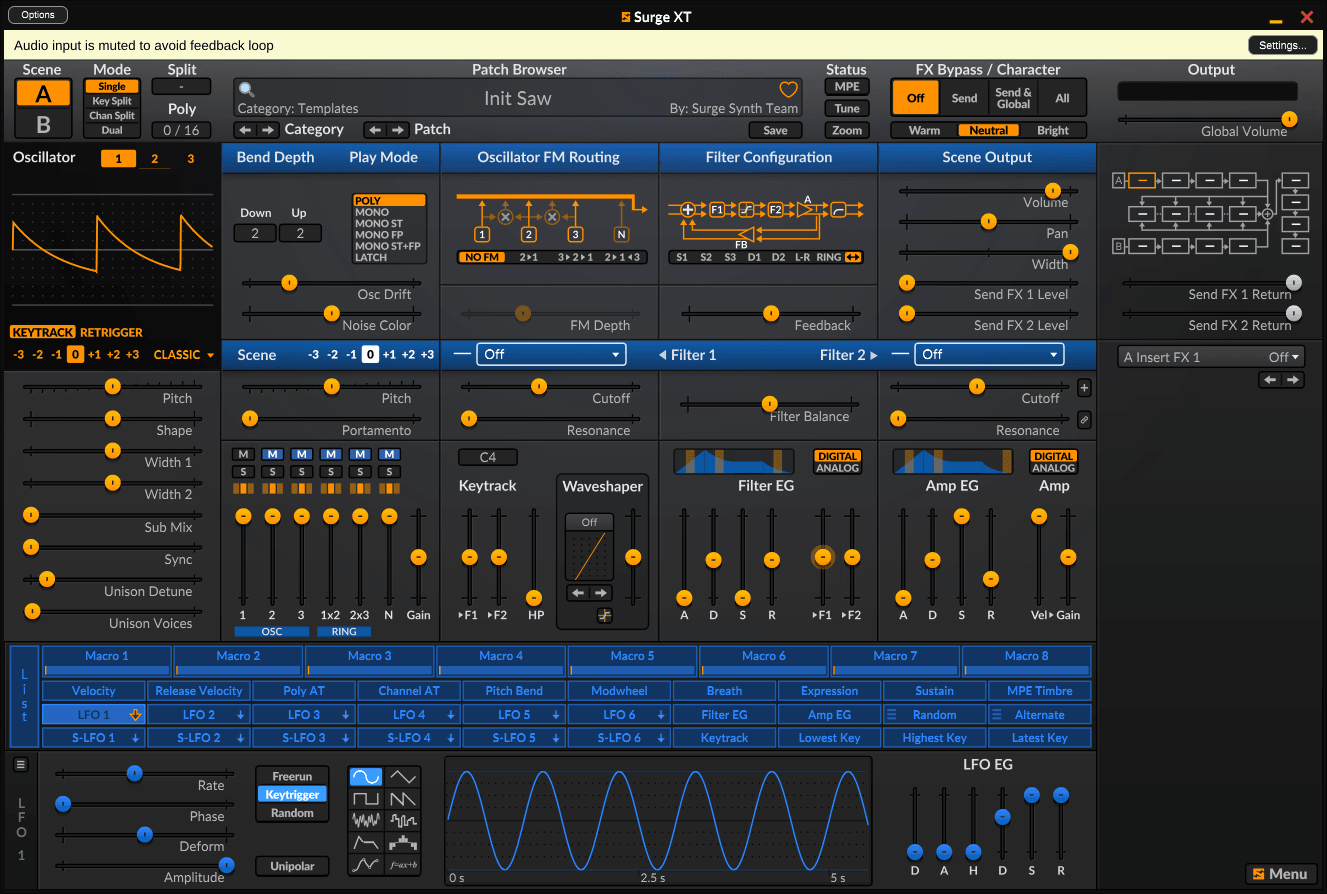The width and height of the screenshot is (1327, 894).
Task: Switch to Scene B
Action: [x=43, y=124]
